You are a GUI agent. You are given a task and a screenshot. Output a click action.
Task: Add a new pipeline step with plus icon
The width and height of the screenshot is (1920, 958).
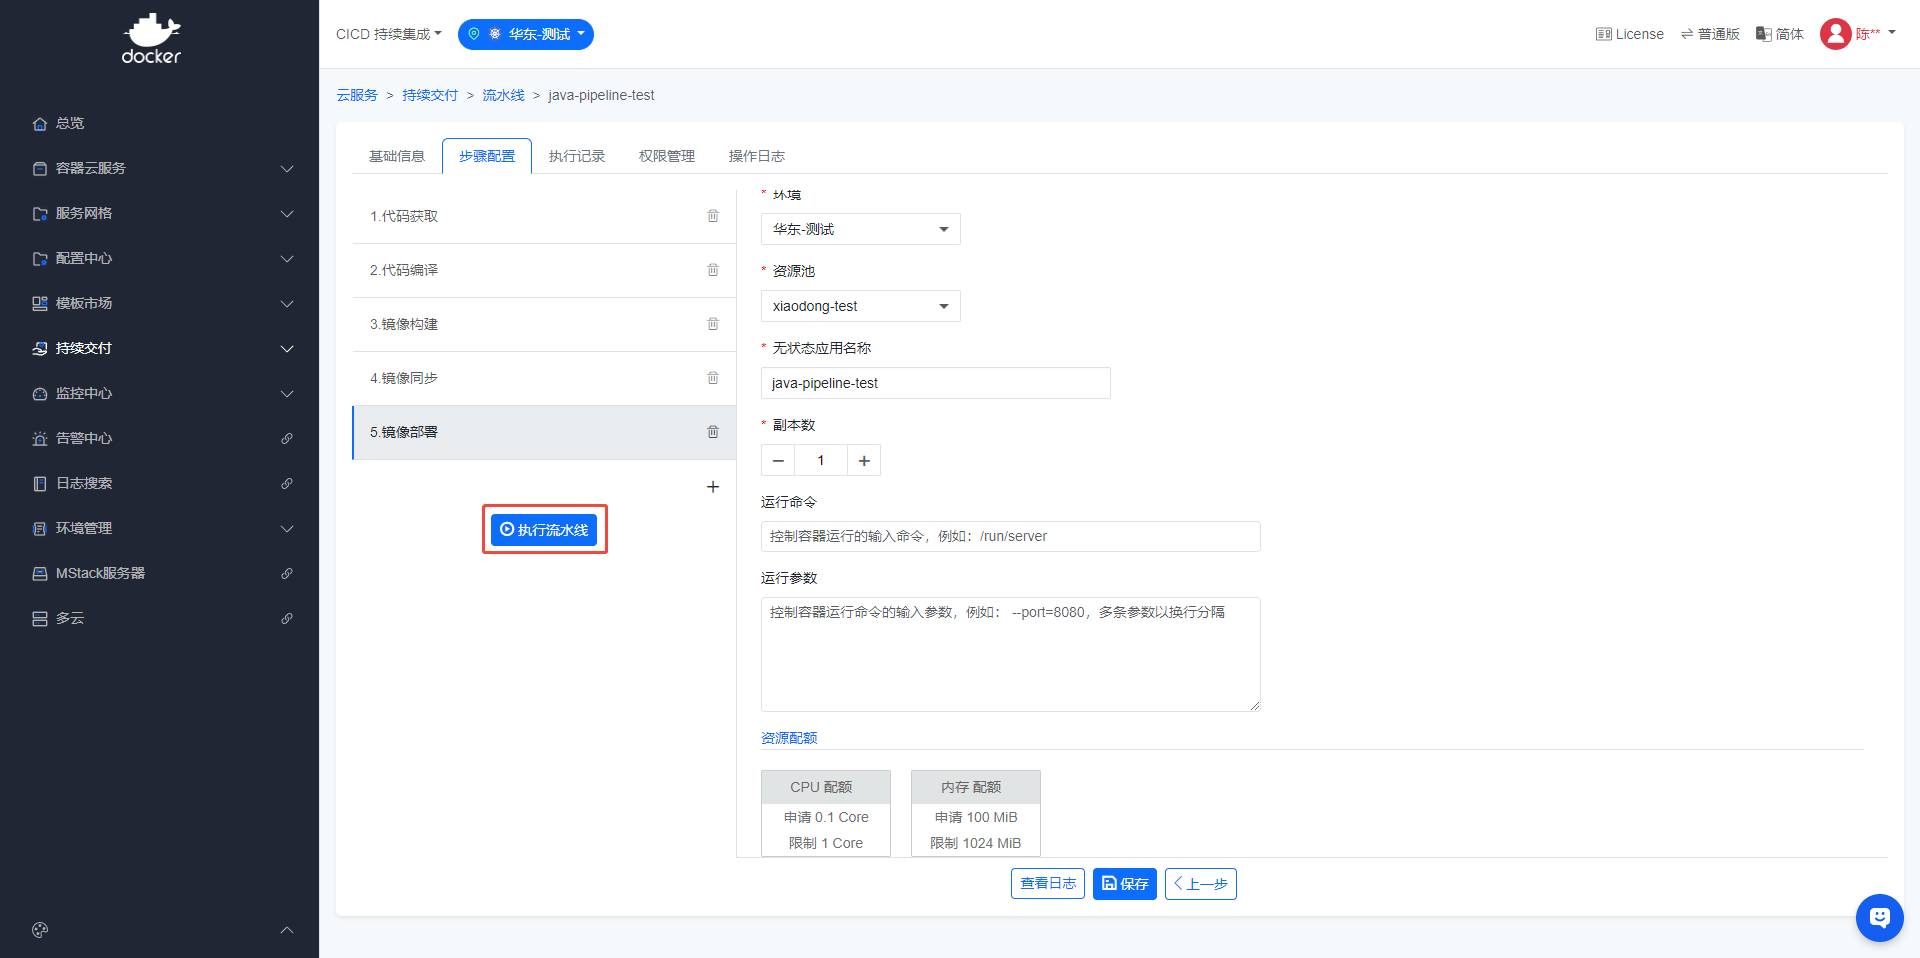coord(713,487)
